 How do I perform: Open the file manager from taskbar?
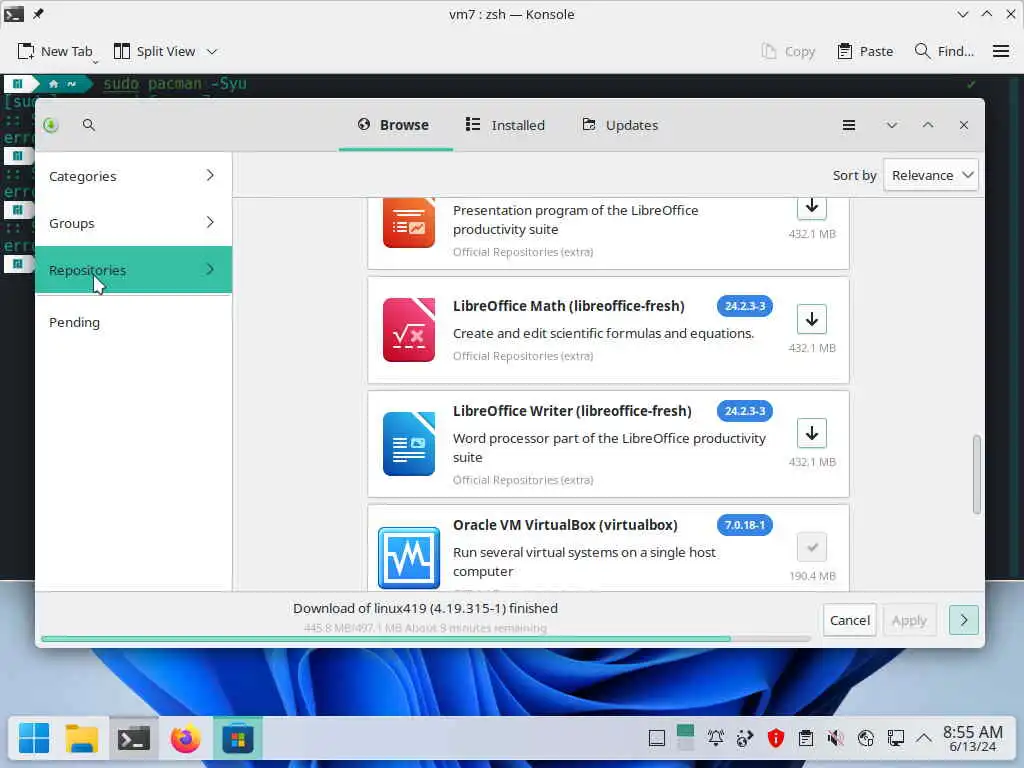82,739
